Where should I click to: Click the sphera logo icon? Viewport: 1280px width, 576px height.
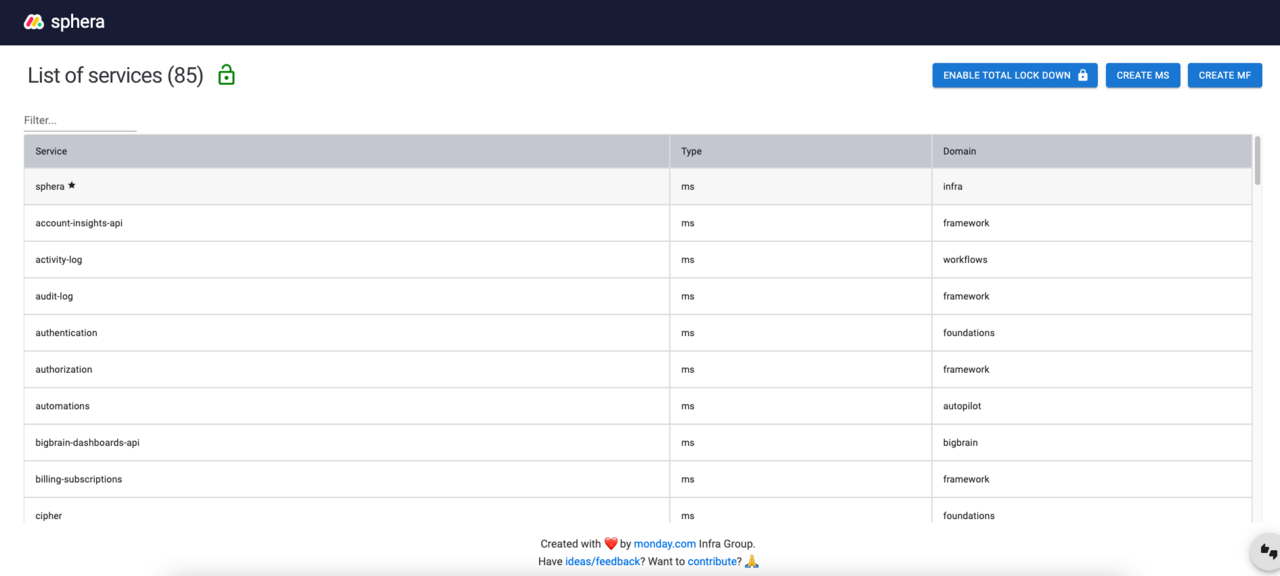click(34, 22)
